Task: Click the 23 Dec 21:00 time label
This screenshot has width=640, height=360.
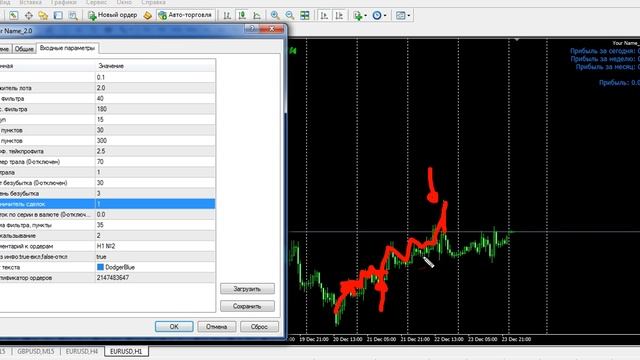Action: click(x=516, y=339)
